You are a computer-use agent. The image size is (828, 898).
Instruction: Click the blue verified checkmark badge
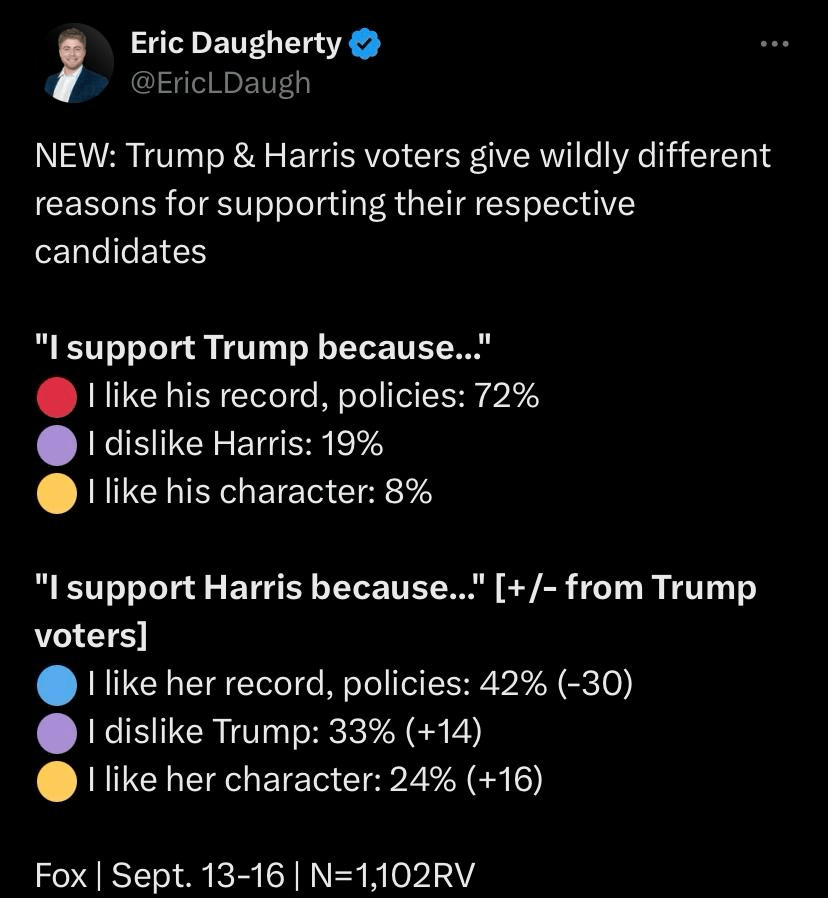click(x=364, y=44)
